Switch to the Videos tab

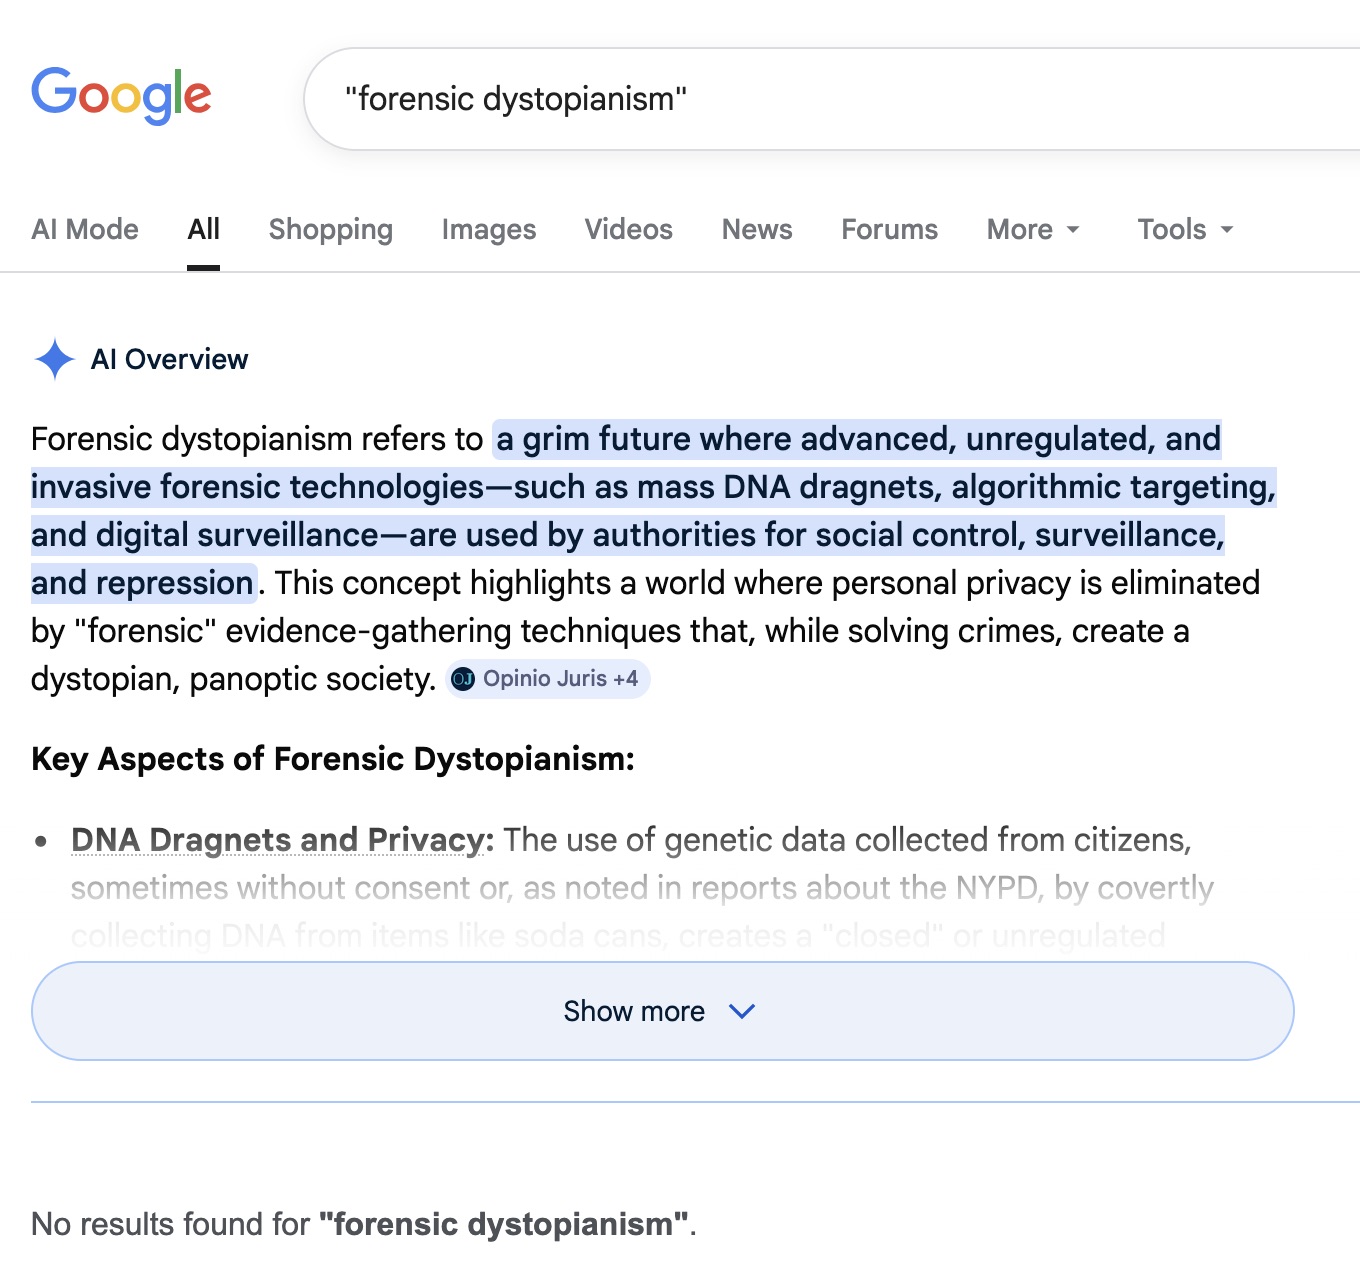click(628, 229)
